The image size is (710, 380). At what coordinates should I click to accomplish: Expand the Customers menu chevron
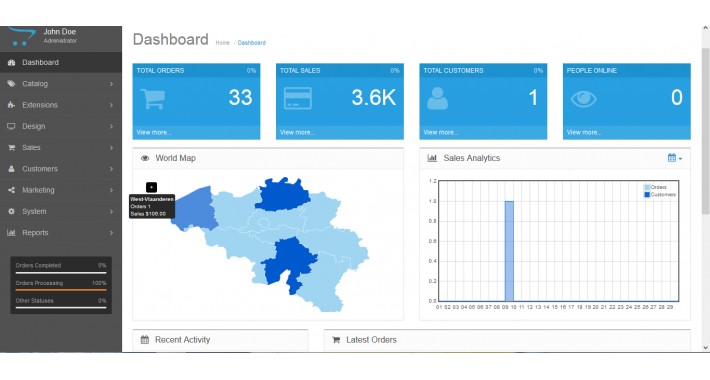pos(111,169)
